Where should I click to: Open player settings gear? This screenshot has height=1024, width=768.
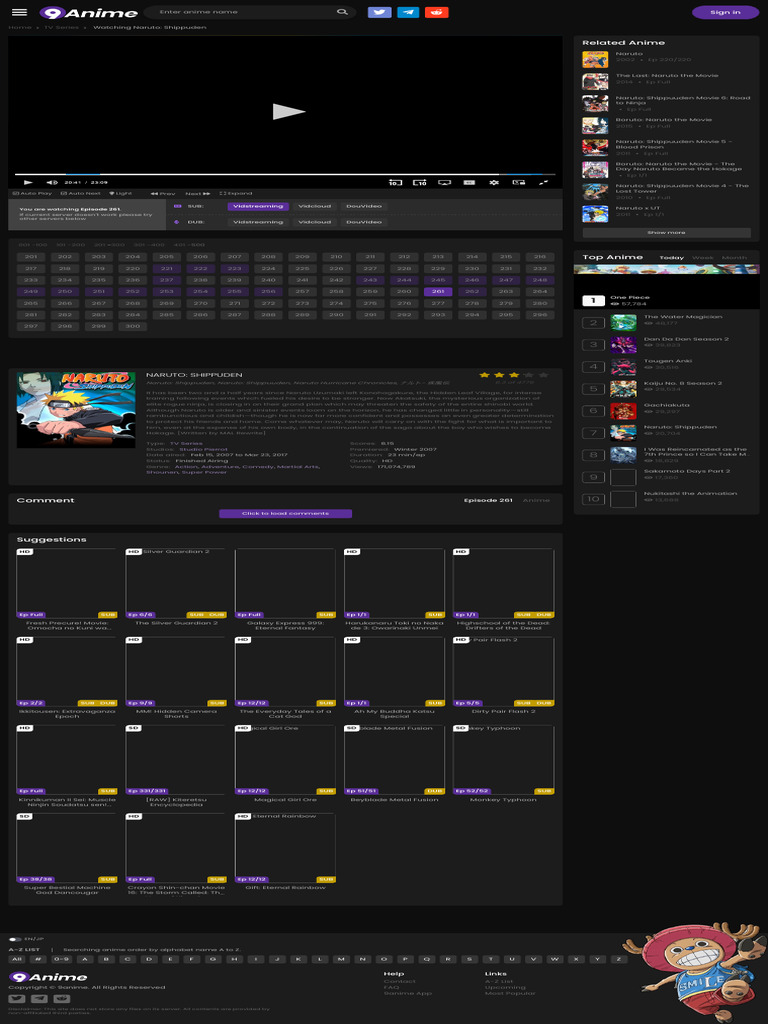click(x=494, y=183)
